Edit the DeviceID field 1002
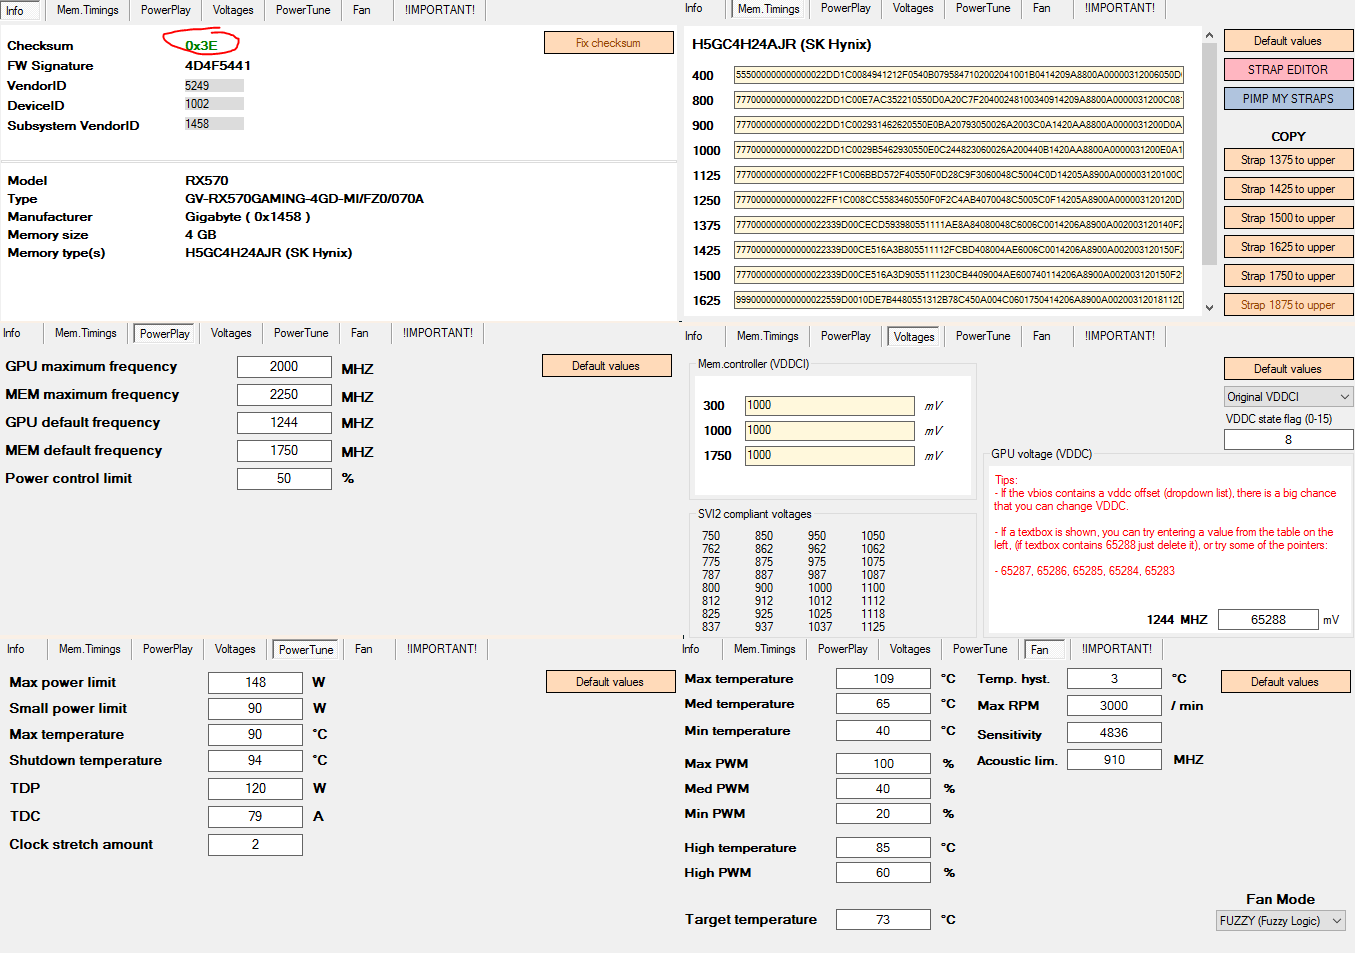The height and width of the screenshot is (953, 1355). coord(214,104)
